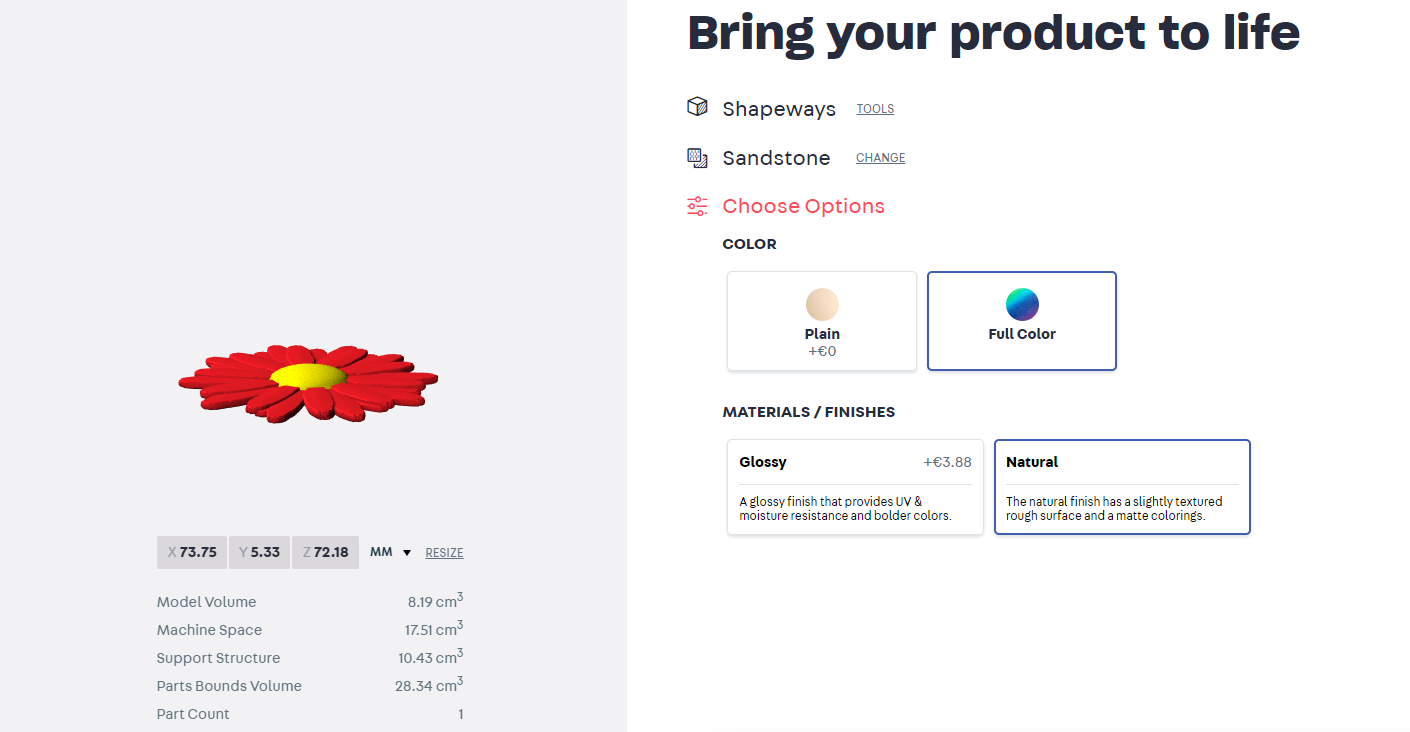Image resolution: width=1410 pixels, height=732 pixels.
Task: Click the Sandstone material label
Action: click(776, 158)
